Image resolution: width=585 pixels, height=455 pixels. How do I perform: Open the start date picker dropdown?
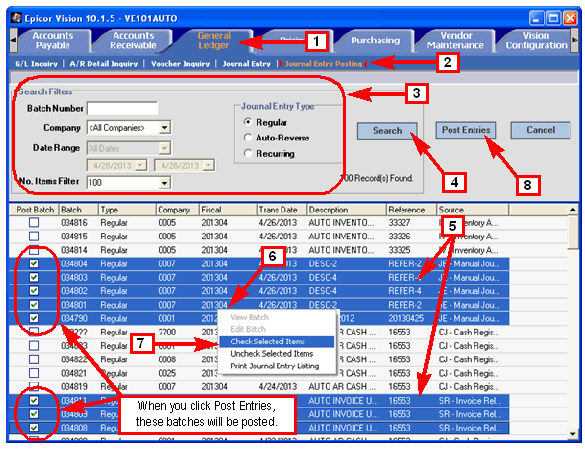(141, 165)
